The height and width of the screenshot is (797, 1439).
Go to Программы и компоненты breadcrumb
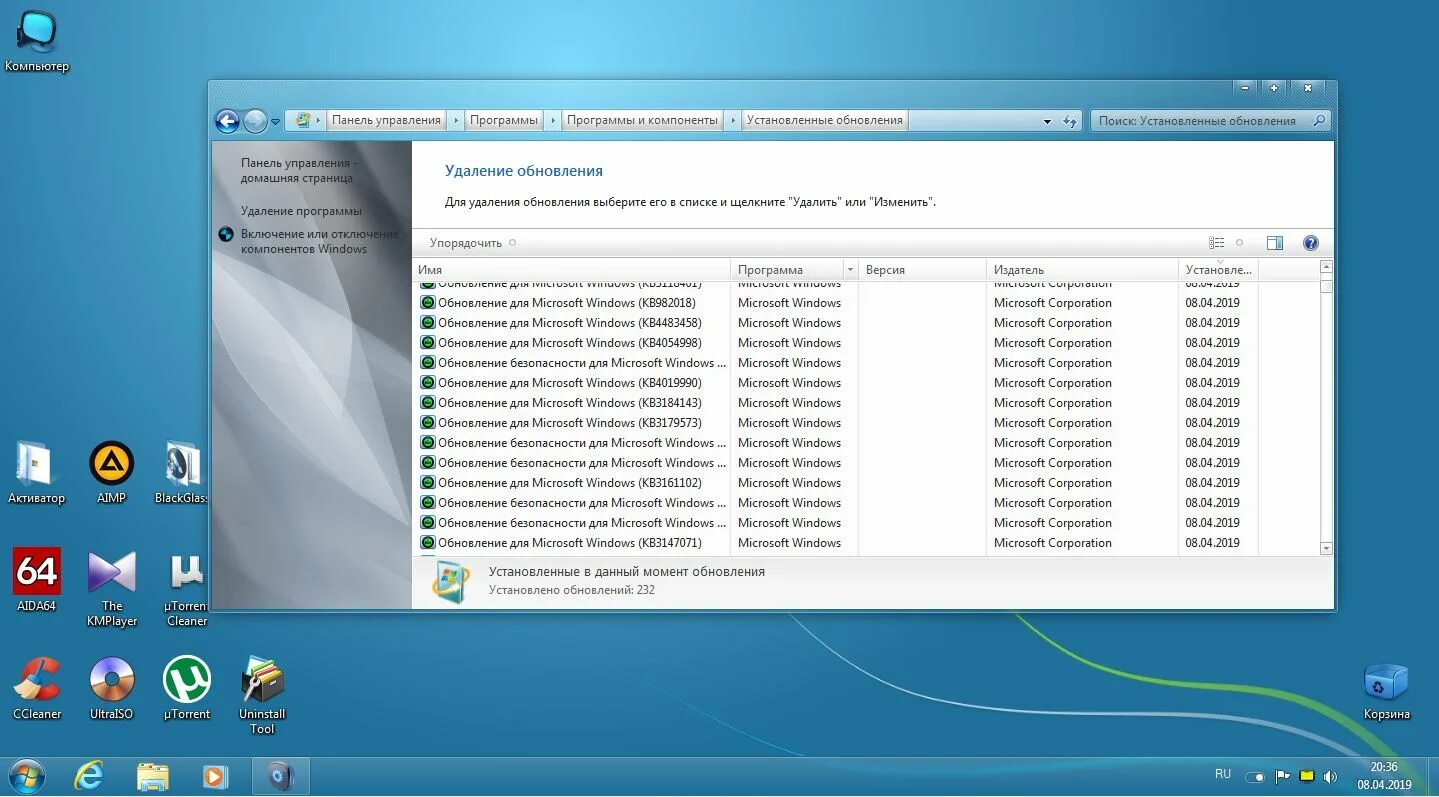click(642, 120)
